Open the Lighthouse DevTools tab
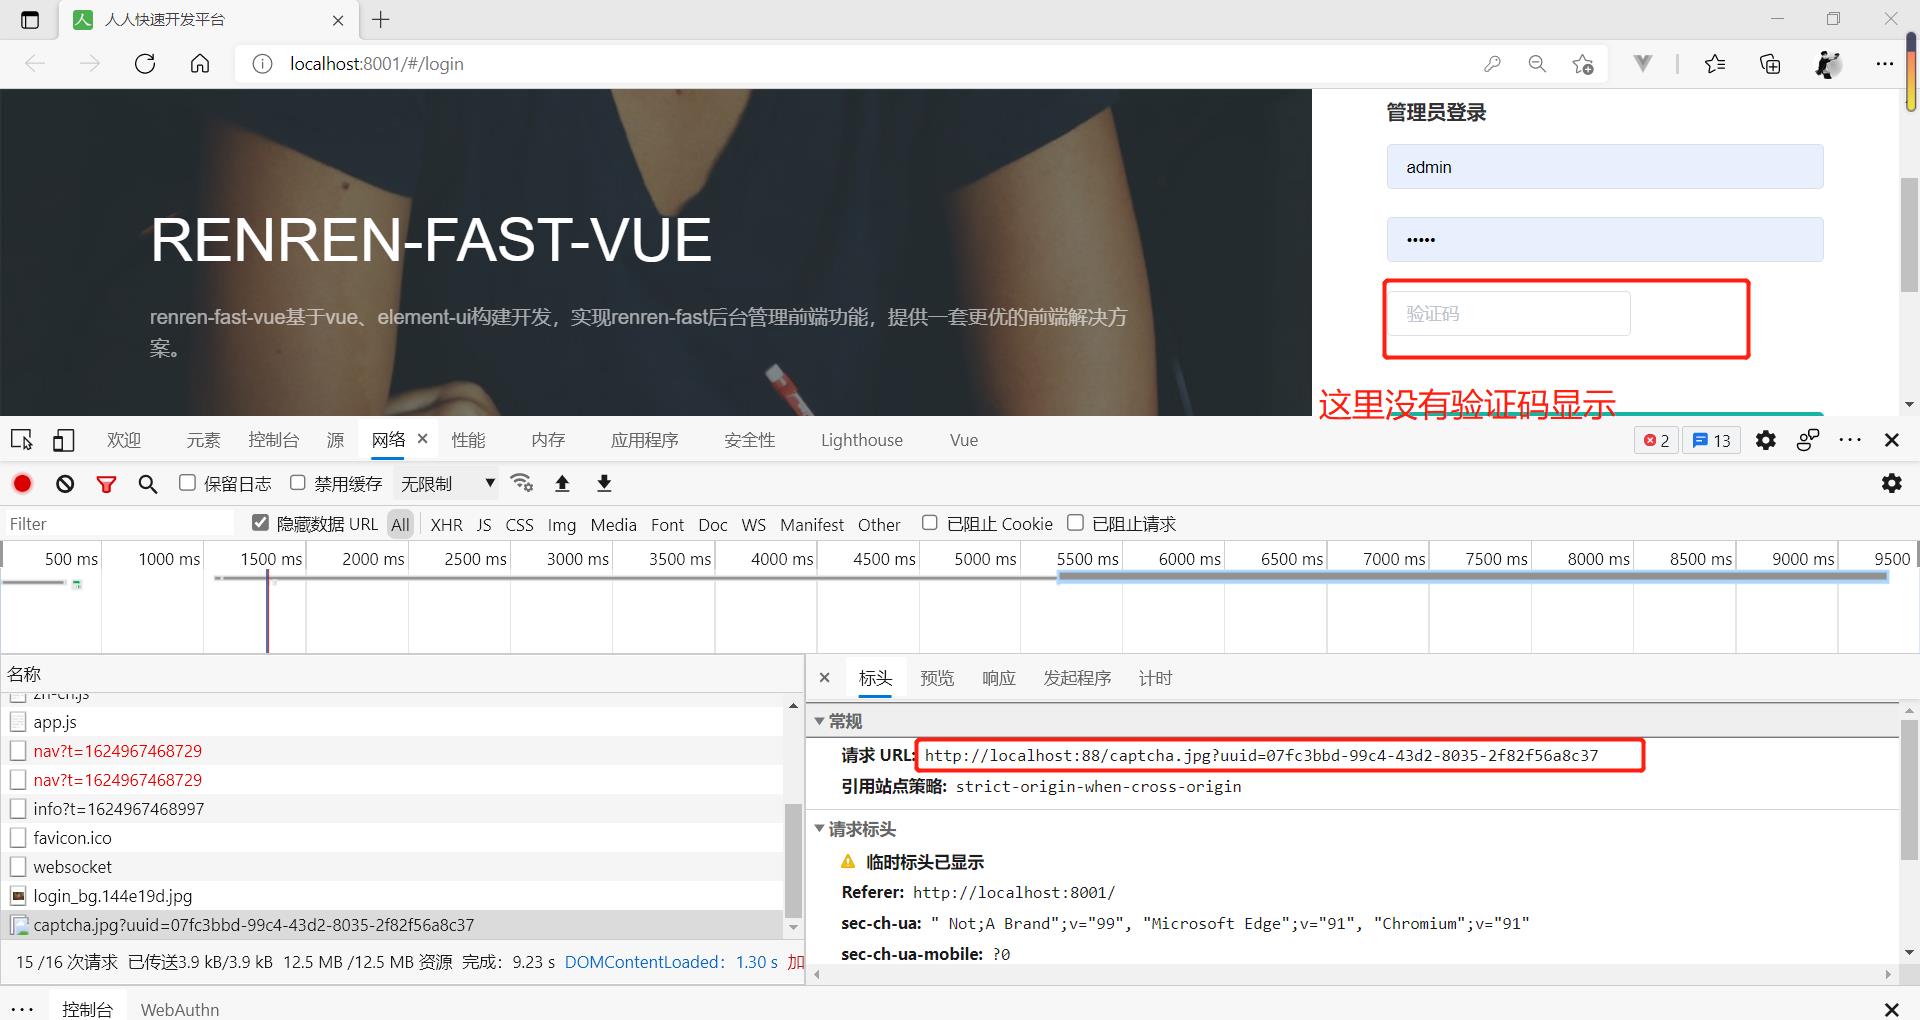1920x1020 pixels. [862, 440]
